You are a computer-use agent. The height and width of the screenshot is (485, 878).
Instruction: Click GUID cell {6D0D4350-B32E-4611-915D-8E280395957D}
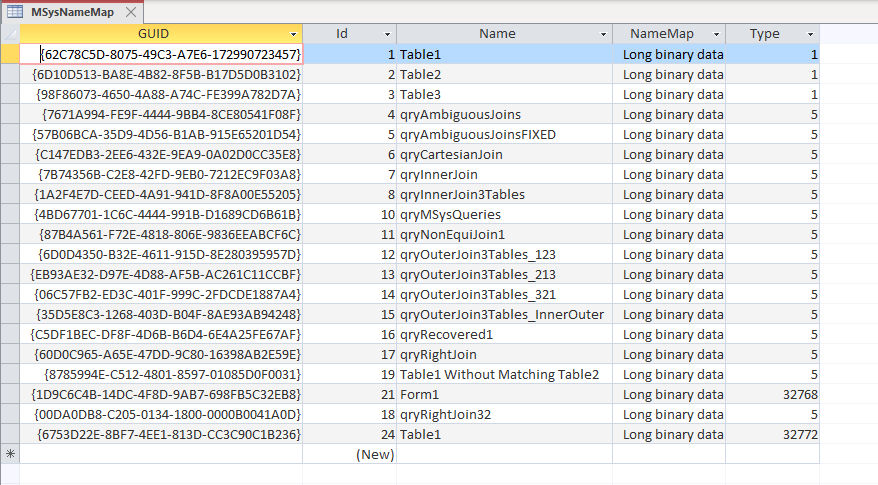pos(161,254)
